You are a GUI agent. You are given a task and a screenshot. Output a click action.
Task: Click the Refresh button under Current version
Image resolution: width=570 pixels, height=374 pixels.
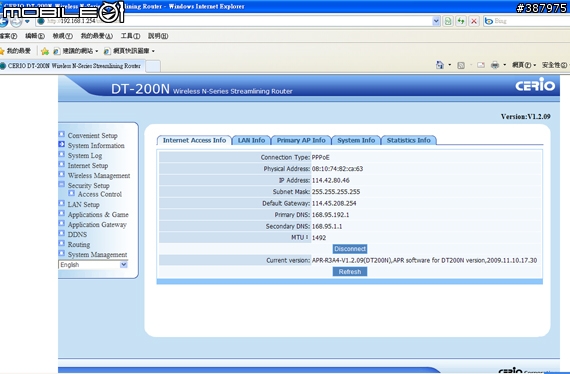tap(350, 272)
